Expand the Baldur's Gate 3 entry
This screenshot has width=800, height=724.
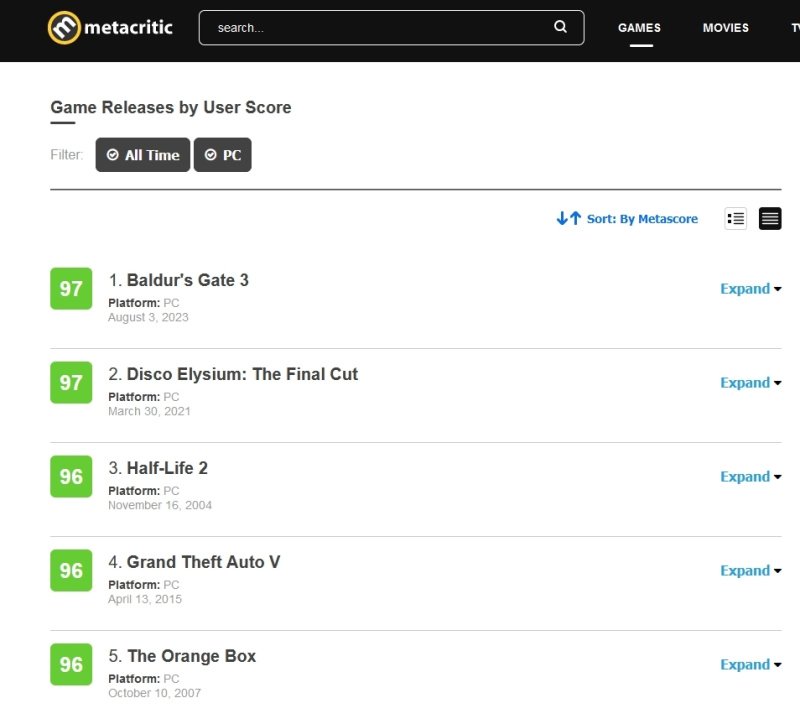(x=750, y=289)
